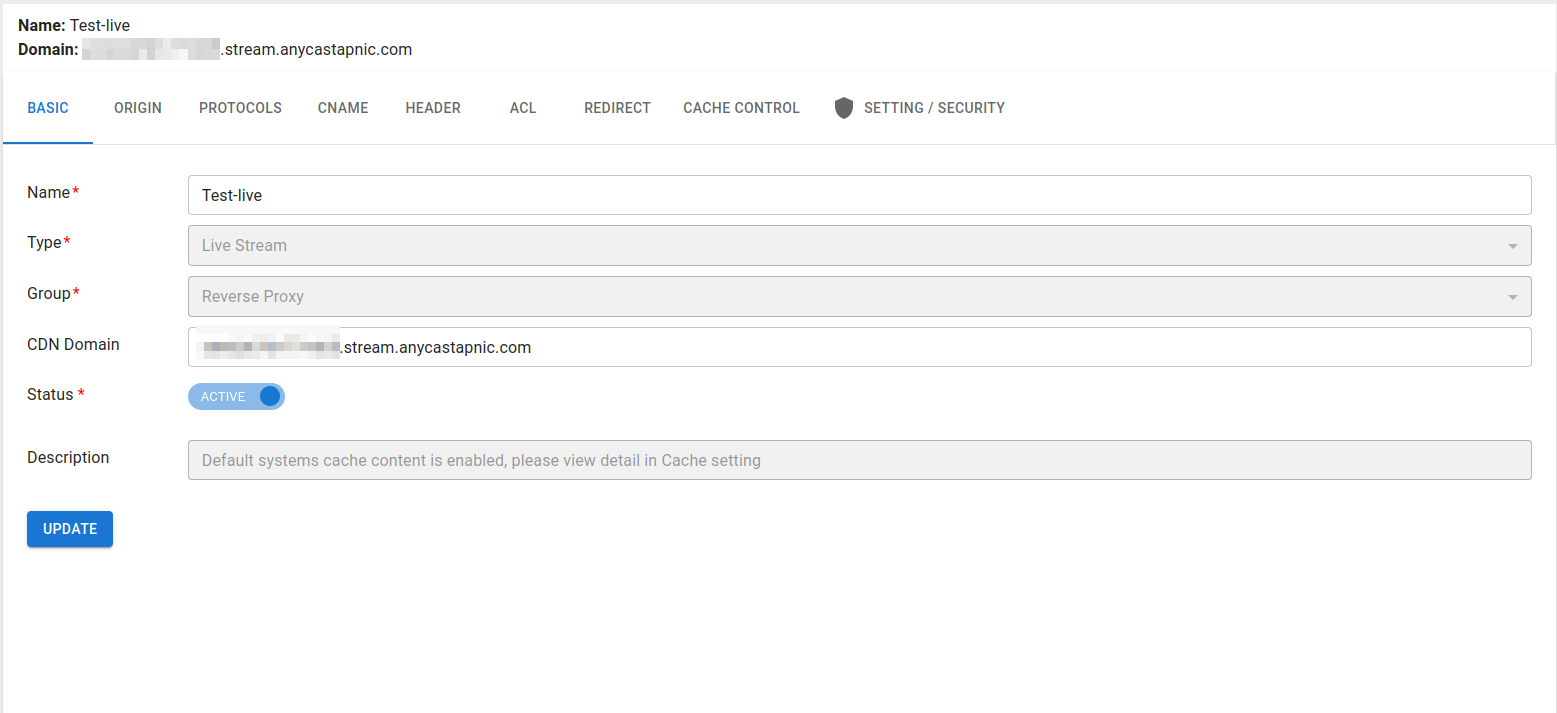
Task: Select the Header tab
Action: pyautogui.click(x=433, y=108)
